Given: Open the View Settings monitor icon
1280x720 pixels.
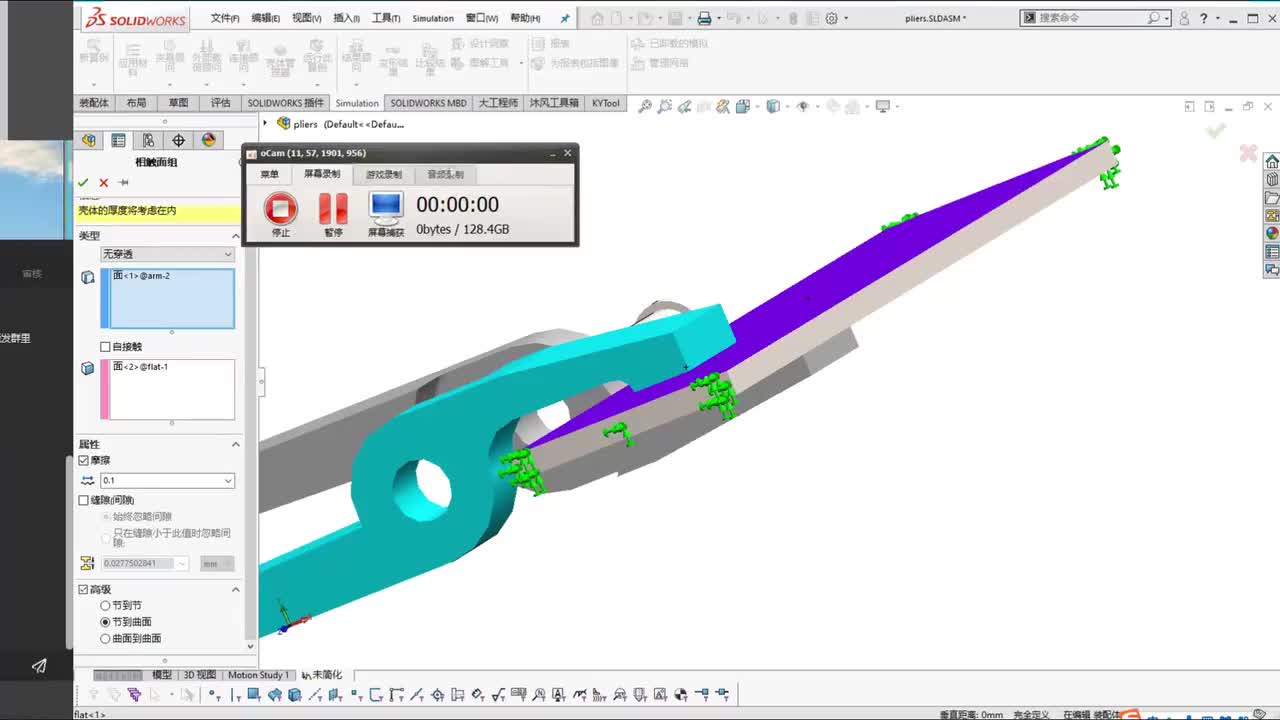Looking at the screenshot, I should click(x=882, y=106).
